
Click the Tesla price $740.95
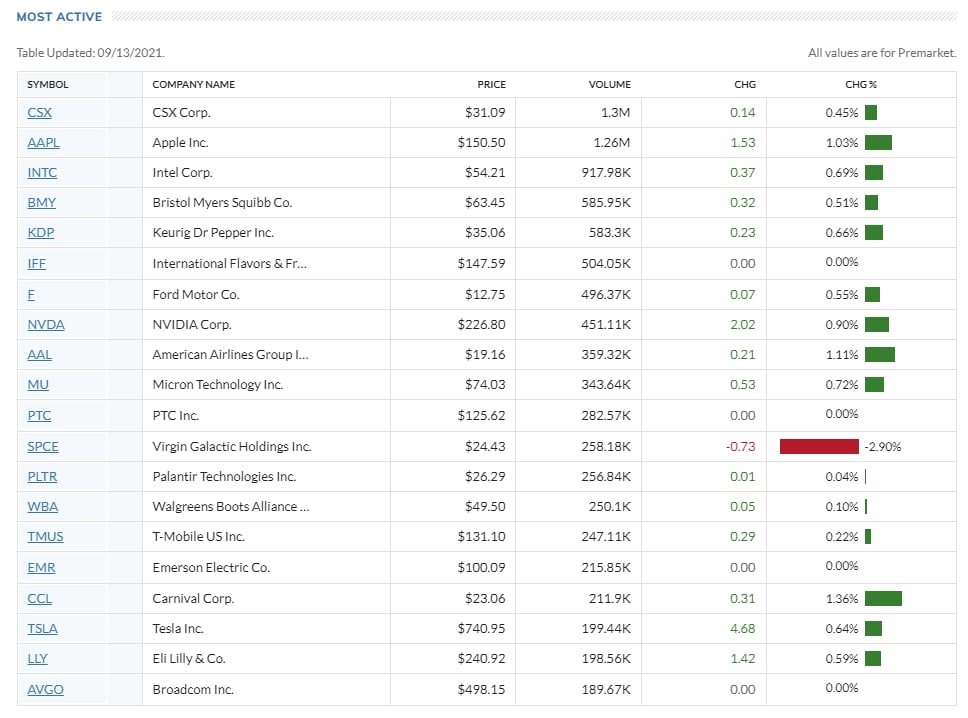pyautogui.click(x=481, y=628)
